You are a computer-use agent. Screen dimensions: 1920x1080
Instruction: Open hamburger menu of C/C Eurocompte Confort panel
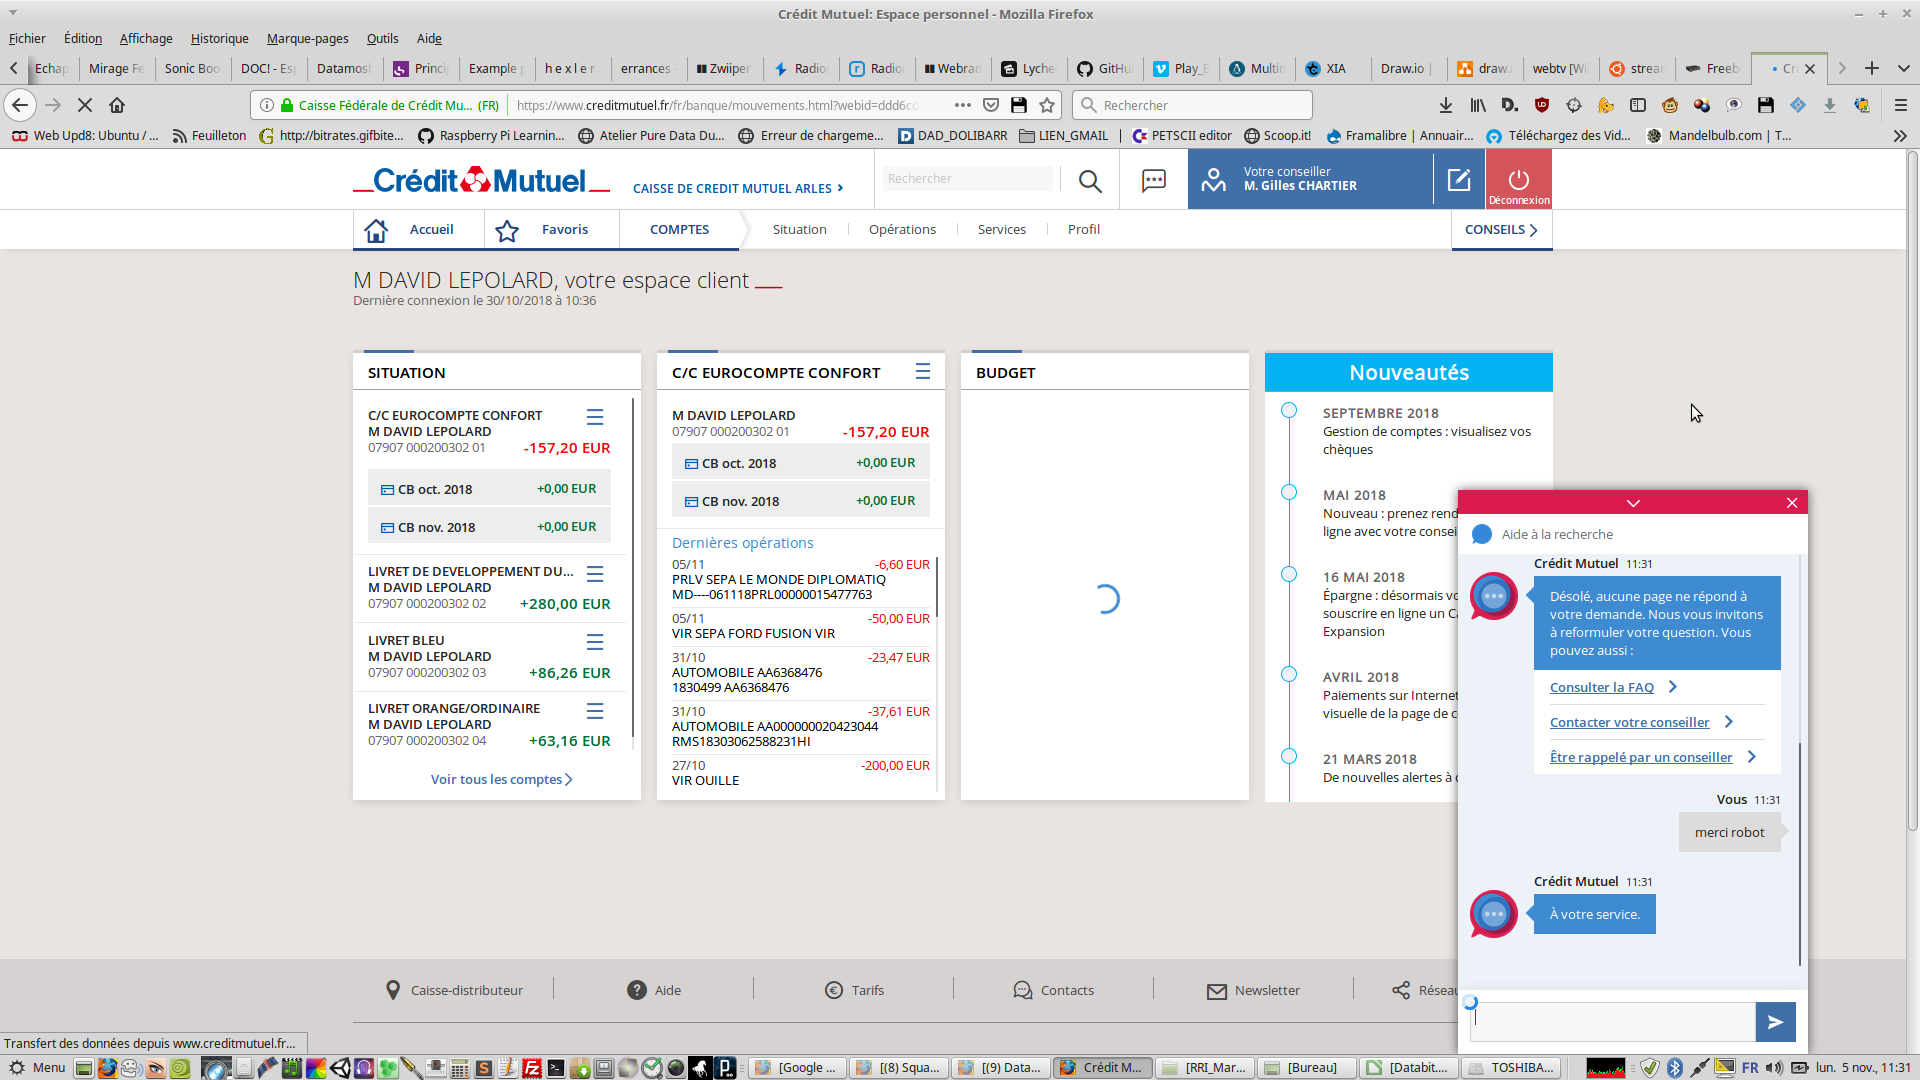point(923,372)
